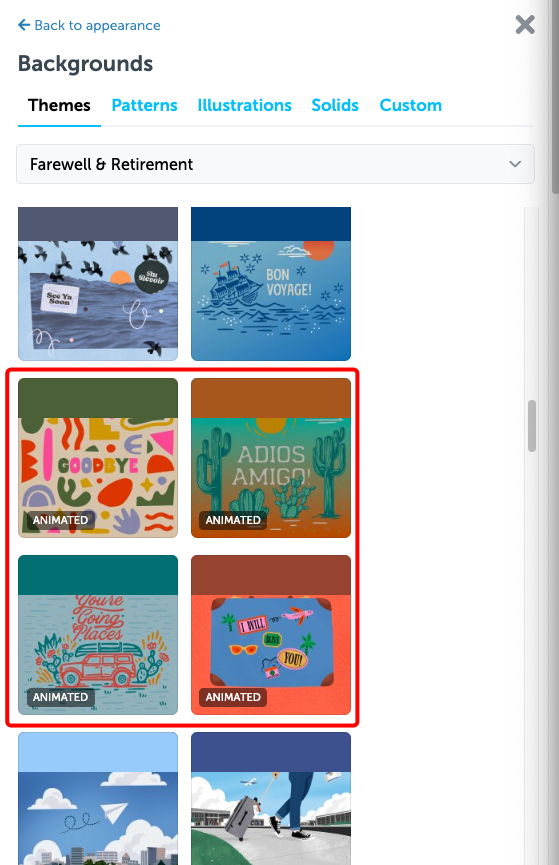Open the Illustrations tab
Viewport: 559px width, 865px height.
click(244, 105)
